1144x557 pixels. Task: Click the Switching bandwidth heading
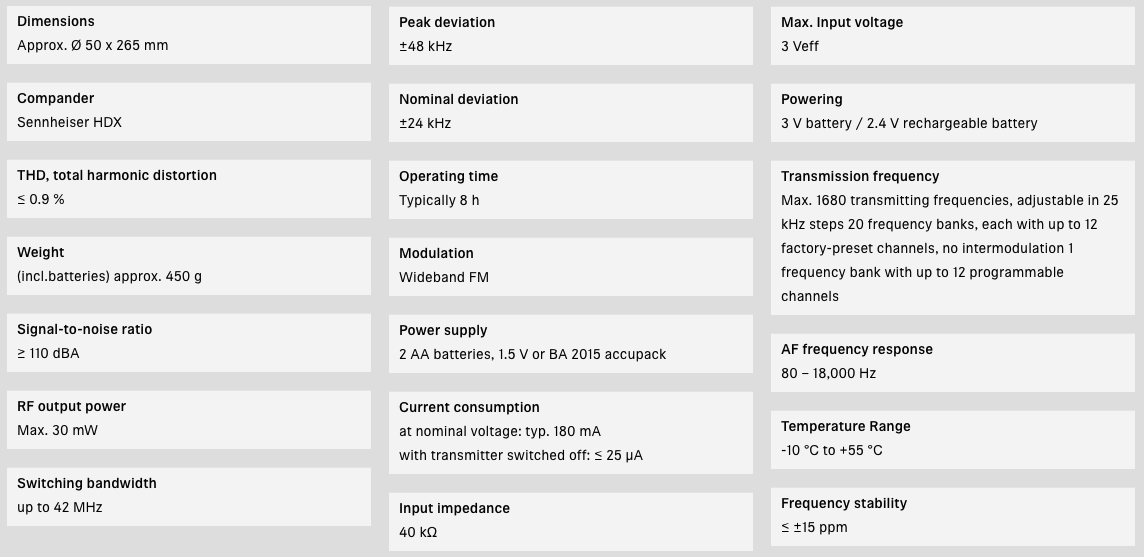click(x=87, y=483)
